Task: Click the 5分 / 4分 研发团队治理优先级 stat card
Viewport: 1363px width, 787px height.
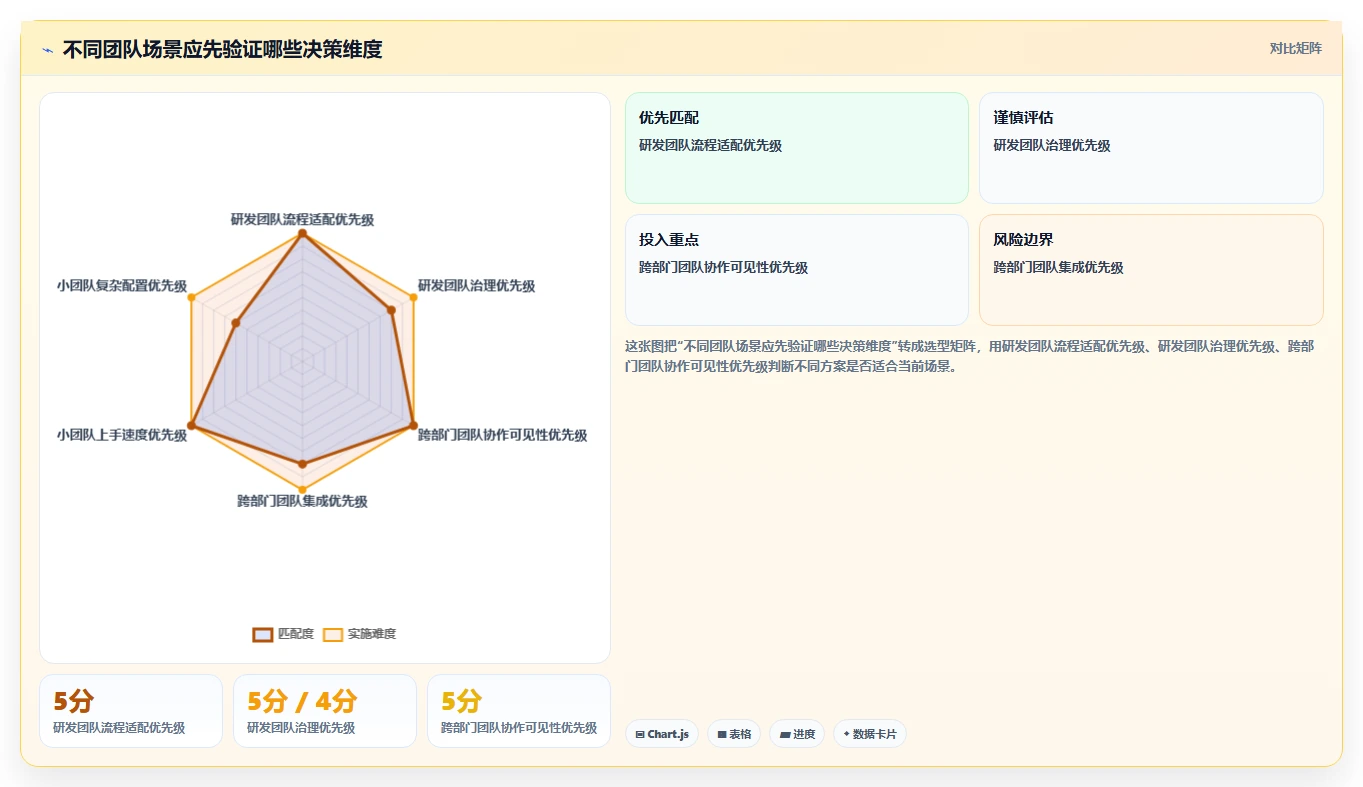Action: point(325,711)
